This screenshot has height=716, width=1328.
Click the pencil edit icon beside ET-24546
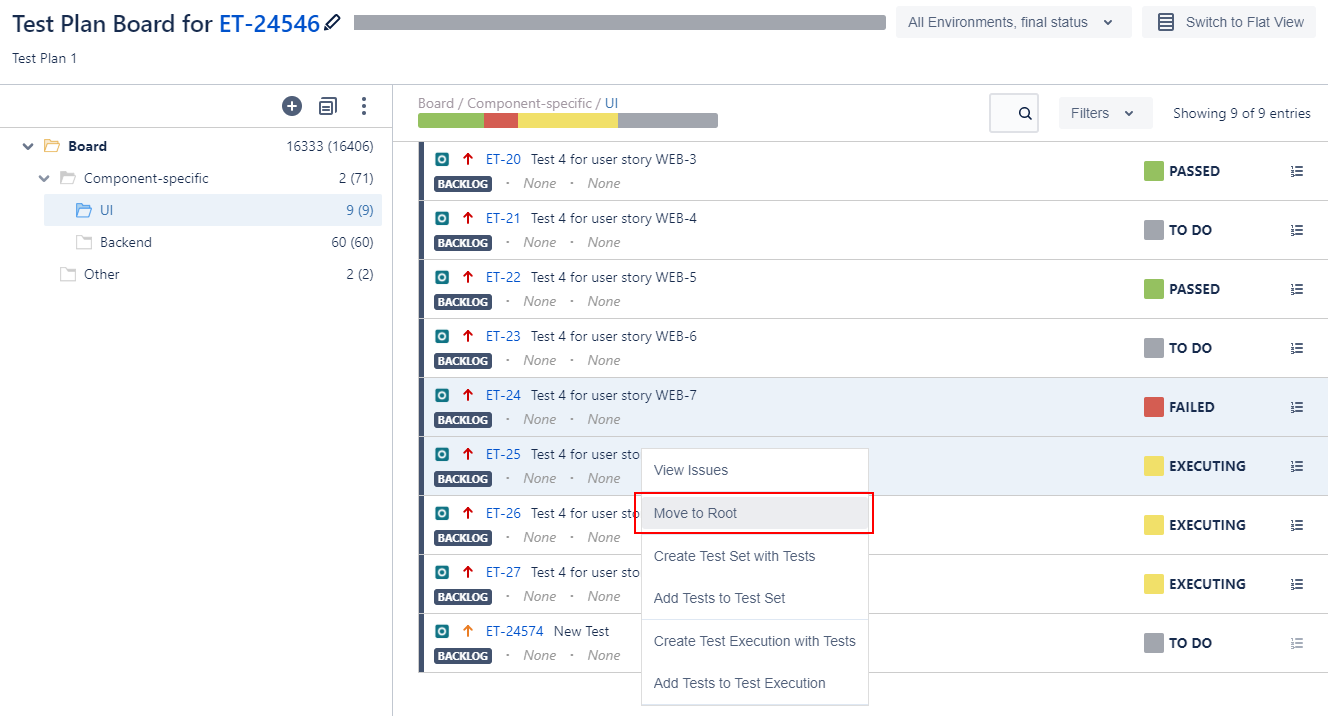pos(333,22)
